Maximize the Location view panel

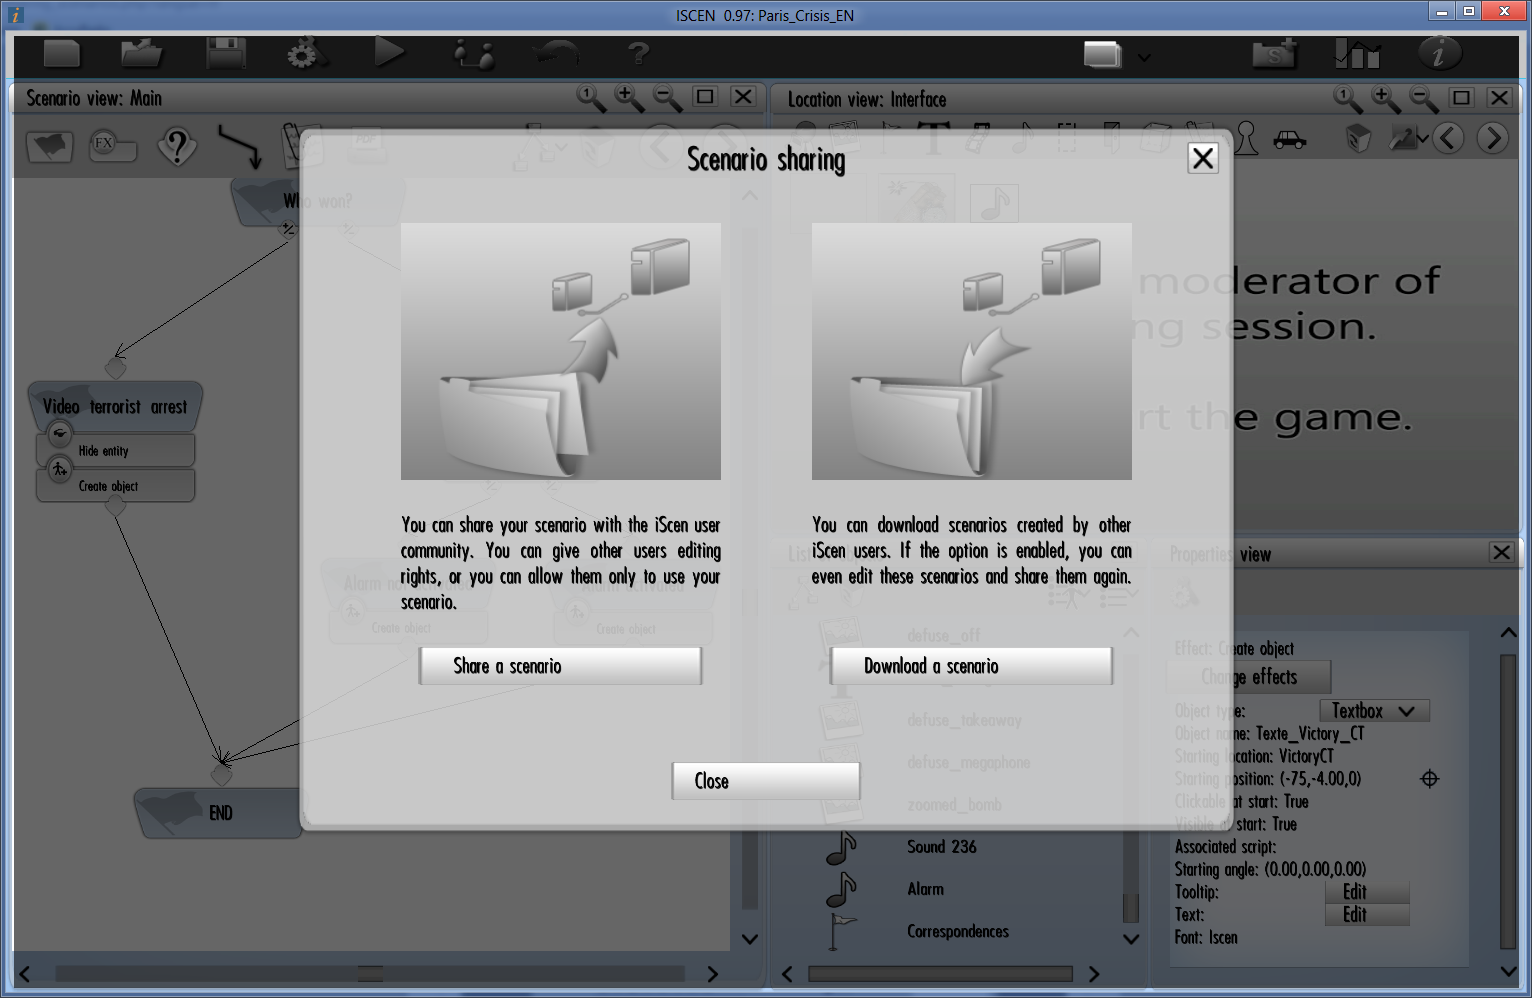tap(1461, 98)
